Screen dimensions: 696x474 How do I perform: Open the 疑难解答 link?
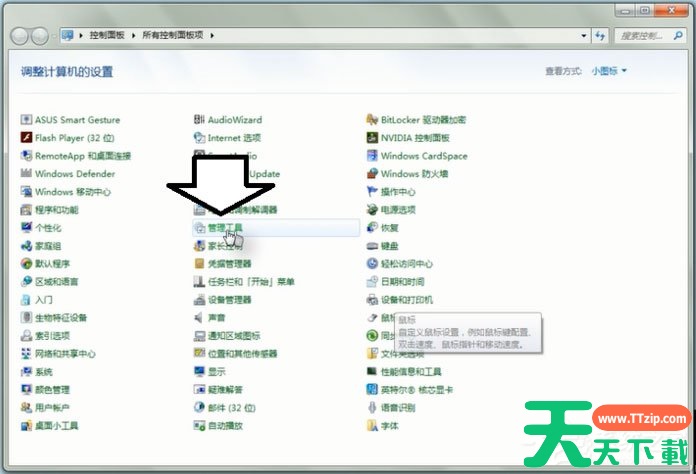225,390
